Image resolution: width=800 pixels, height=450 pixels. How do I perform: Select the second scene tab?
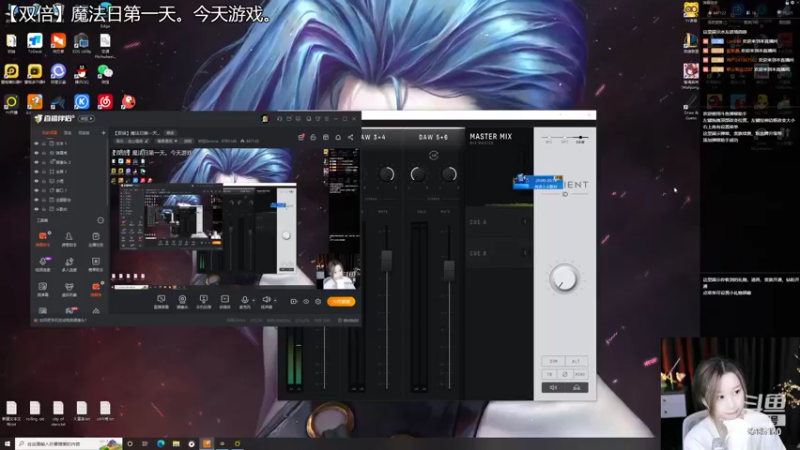(67, 133)
